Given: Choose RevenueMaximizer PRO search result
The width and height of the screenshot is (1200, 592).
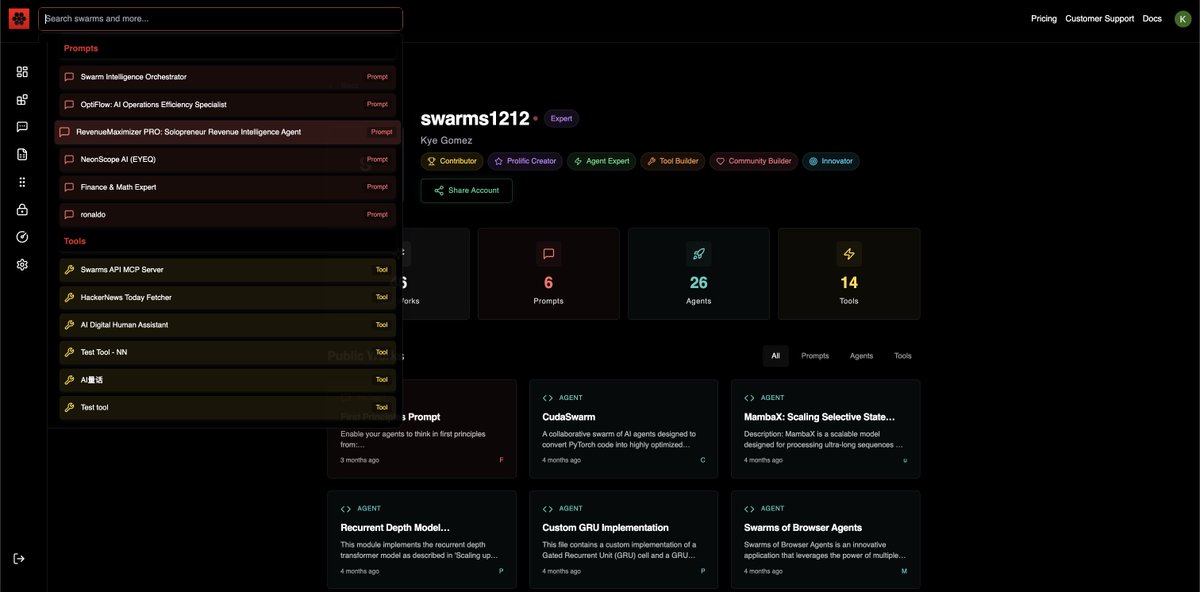Looking at the screenshot, I should coord(227,132).
